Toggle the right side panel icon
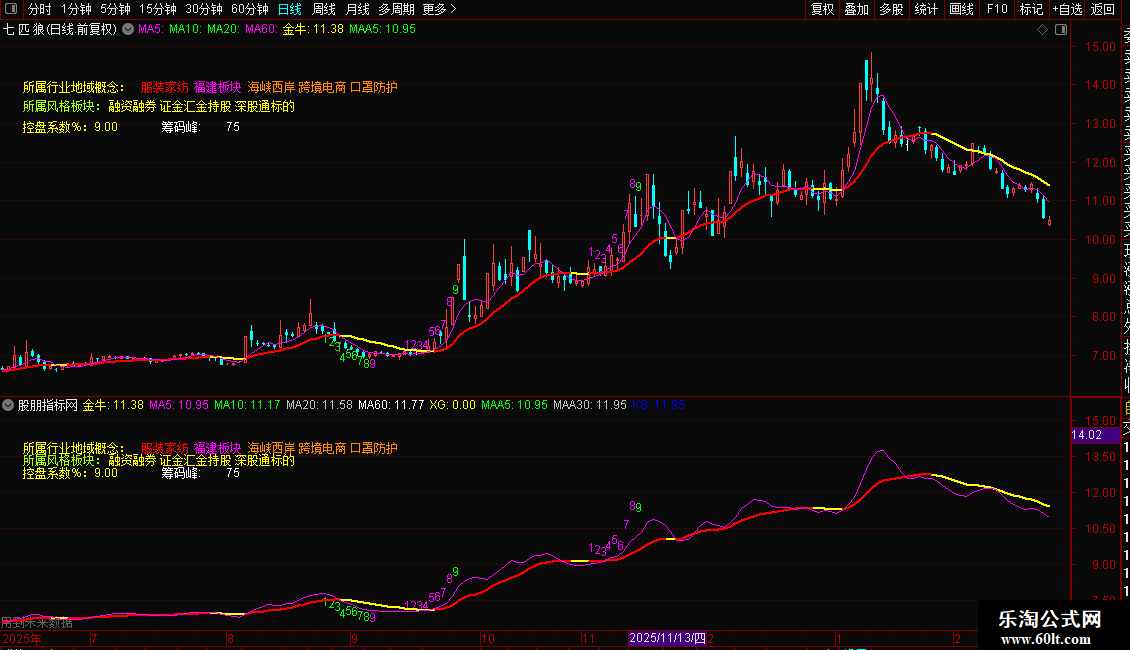Viewport: 1130px width, 650px height. pyautogui.click(x=1060, y=29)
